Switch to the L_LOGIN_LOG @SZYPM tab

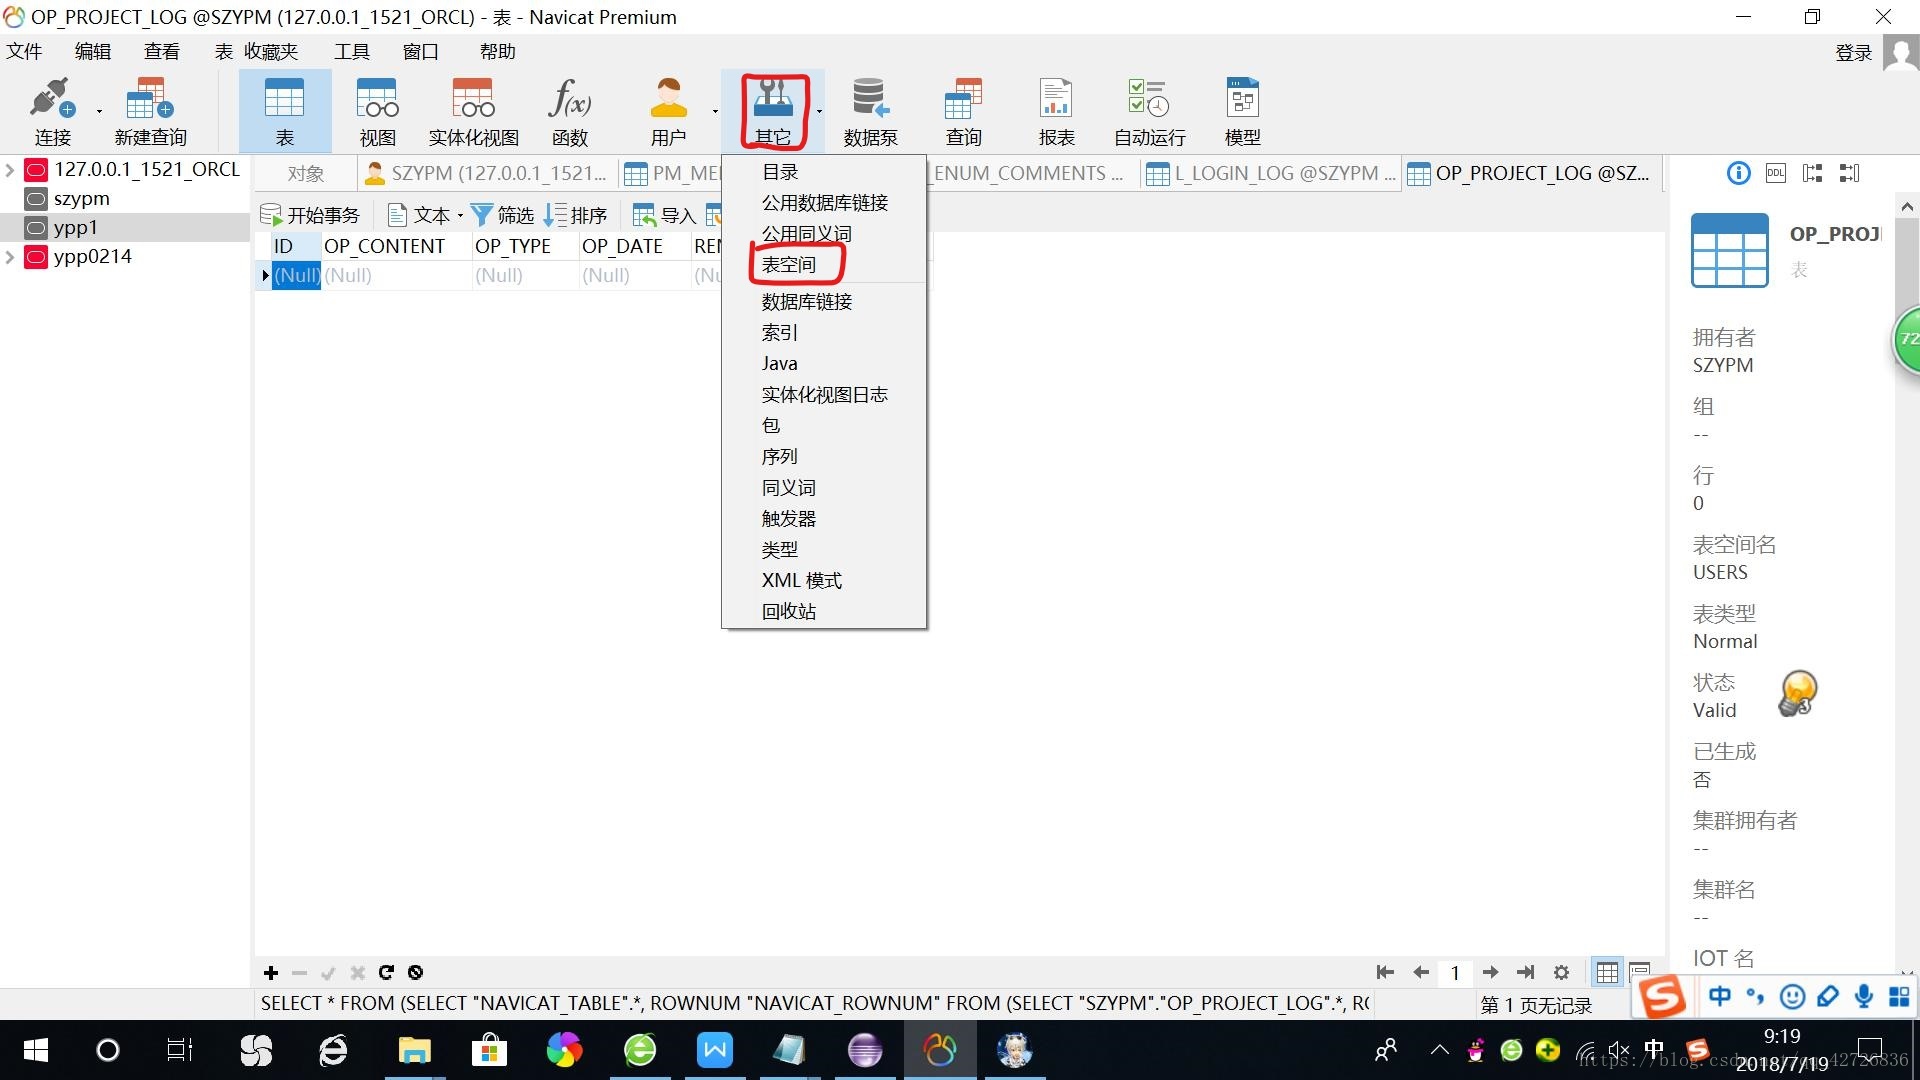[x=1272, y=174]
